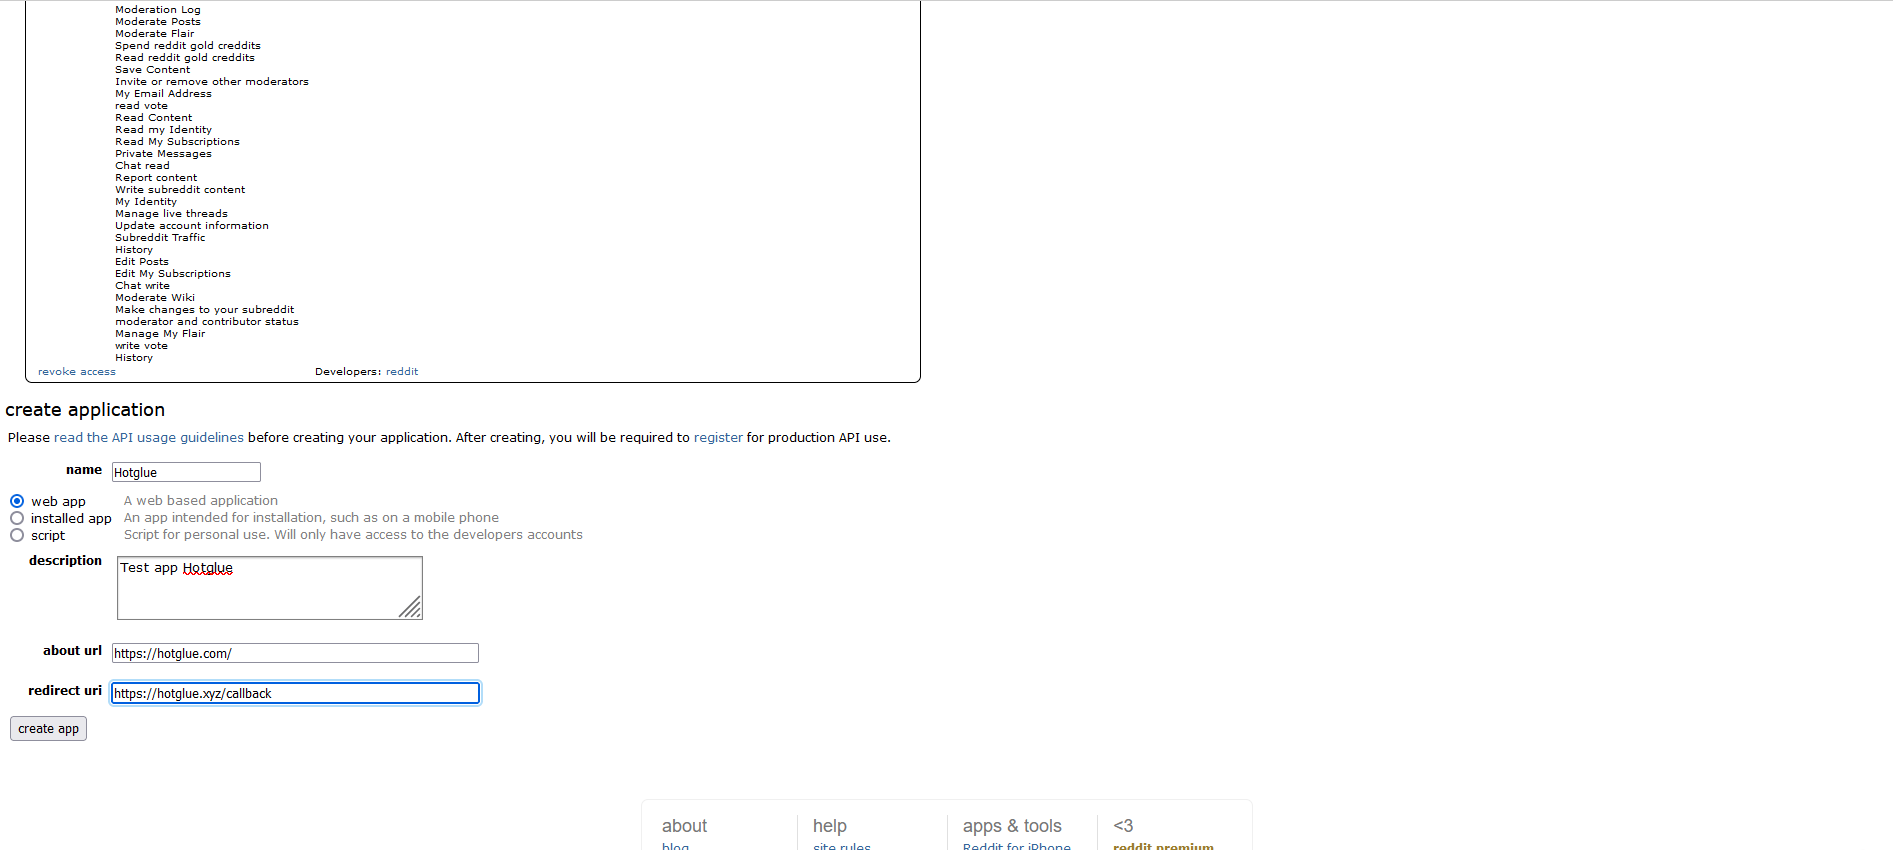Click the Save Content permission text
The image size is (1893, 850).
tap(152, 70)
